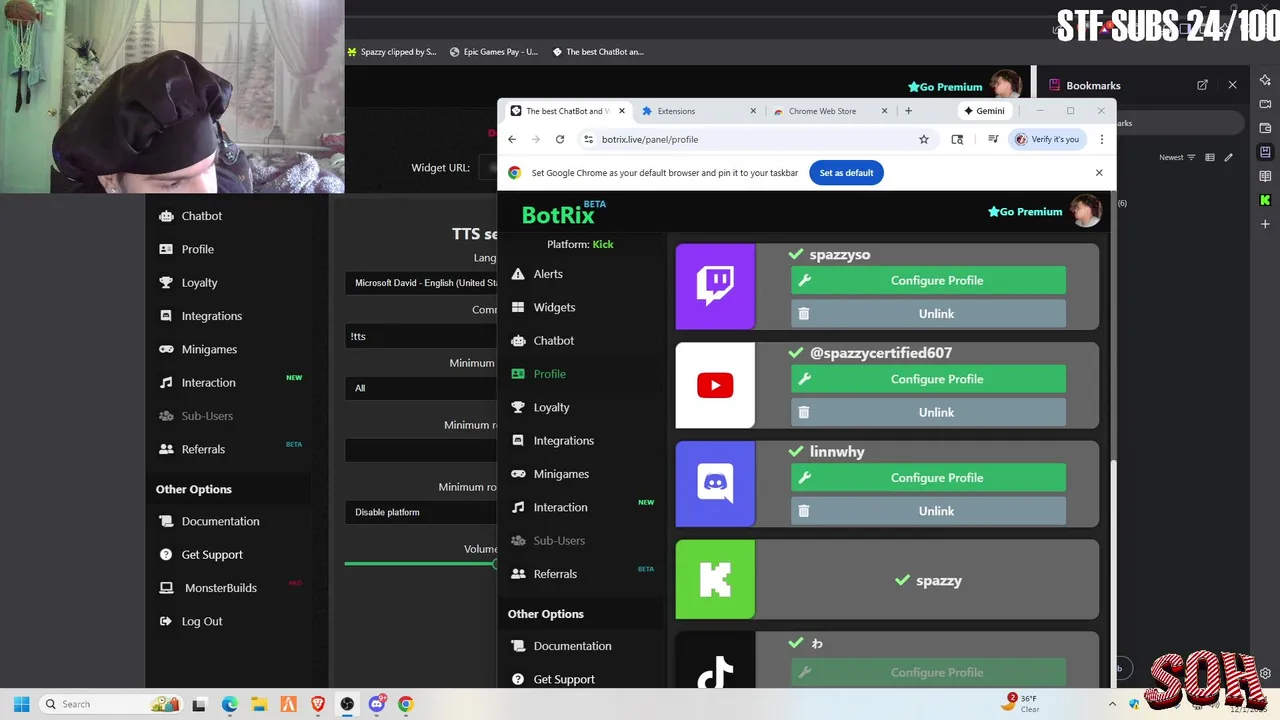Switch to 'Spazzy clipped by' tab
Viewport: 1280px width, 720px height.
coord(392,52)
